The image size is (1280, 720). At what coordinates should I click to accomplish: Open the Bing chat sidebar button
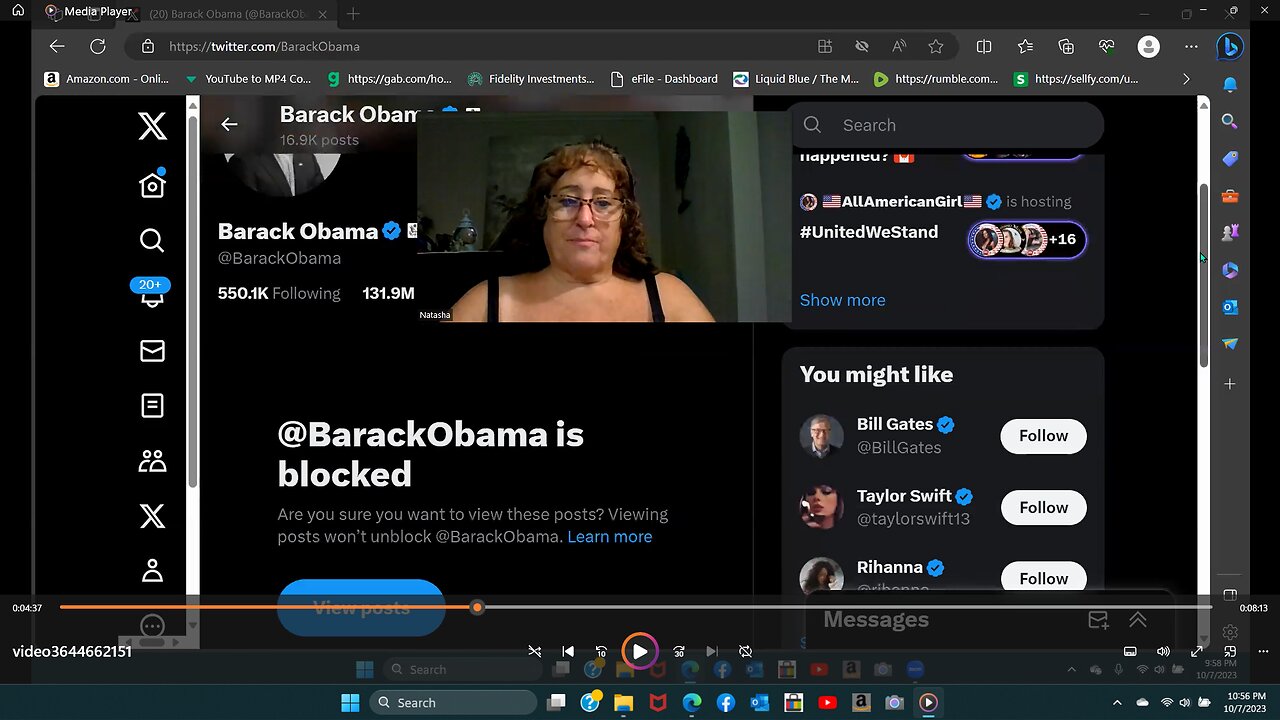pyautogui.click(x=1230, y=46)
